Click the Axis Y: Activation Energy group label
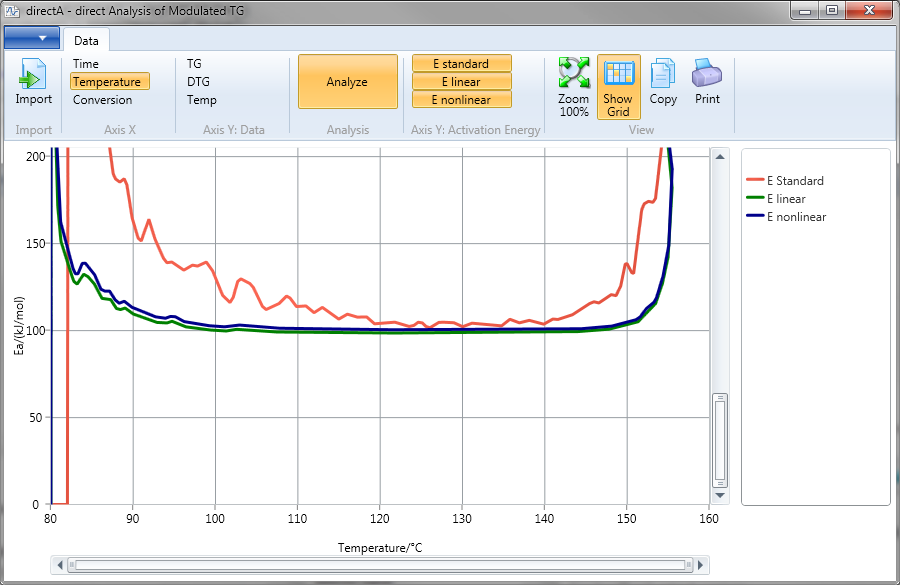Image resolution: width=900 pixels, height=585 pixels. coord(476,130)
